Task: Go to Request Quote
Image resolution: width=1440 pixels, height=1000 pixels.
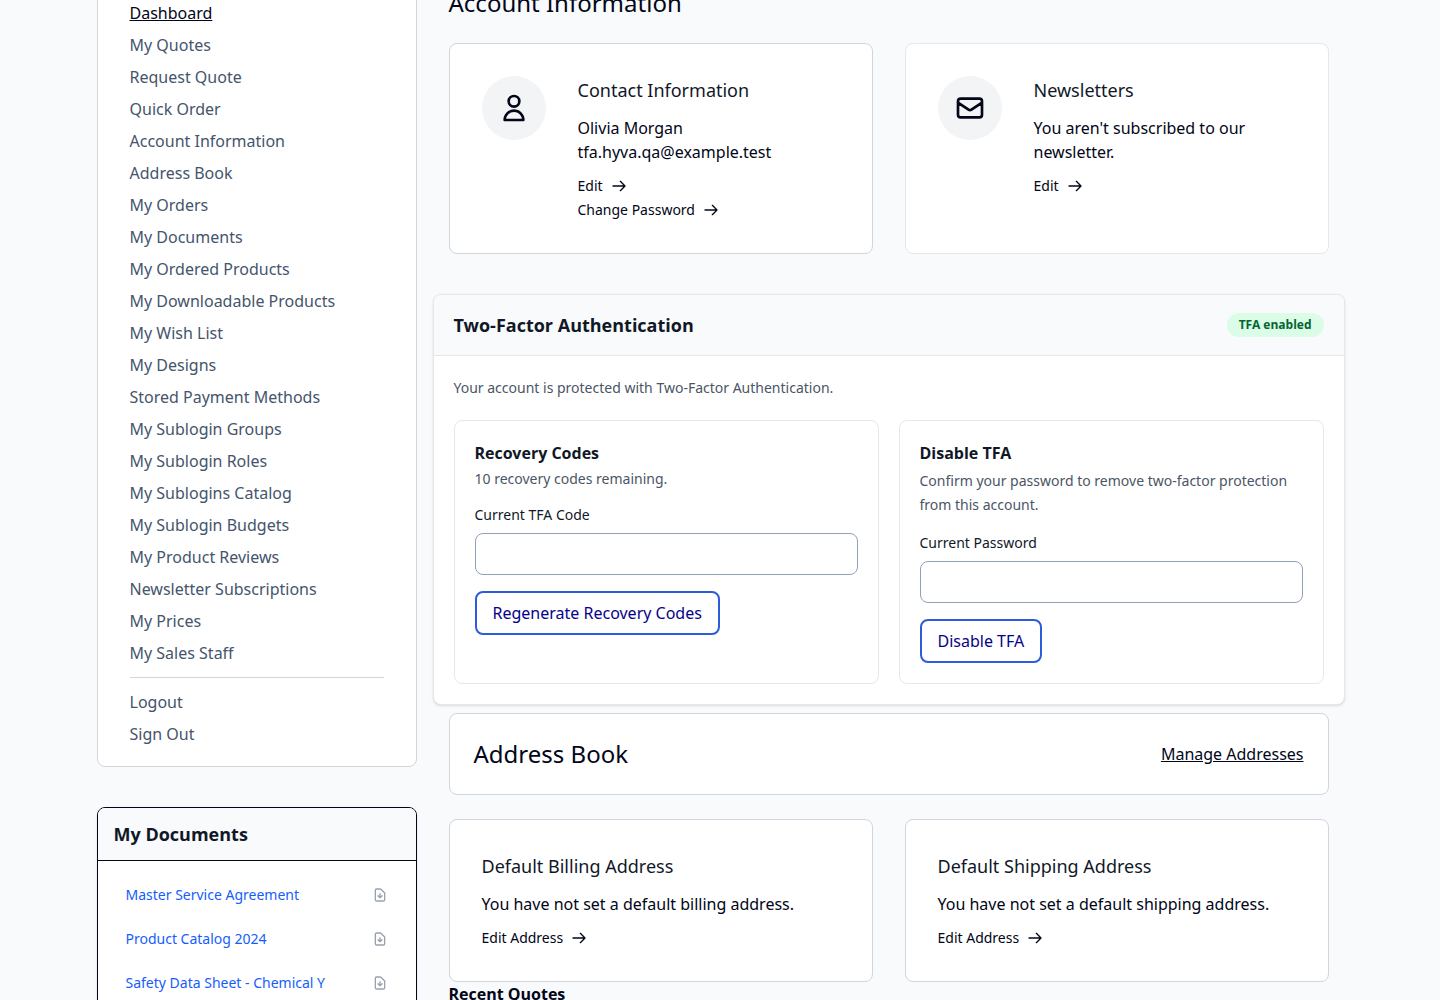Action: [x=186, y=77]
